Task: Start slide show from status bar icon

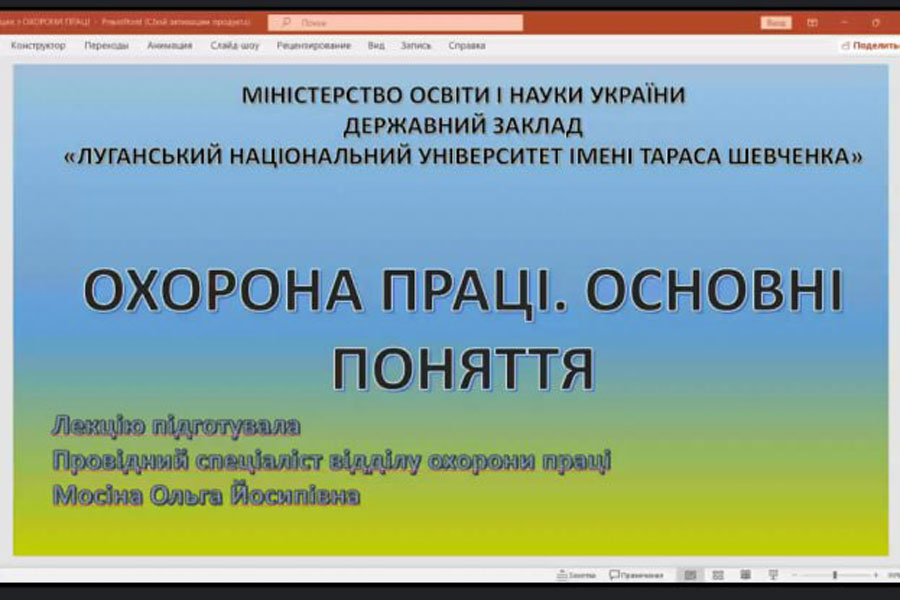Action: 773,575
